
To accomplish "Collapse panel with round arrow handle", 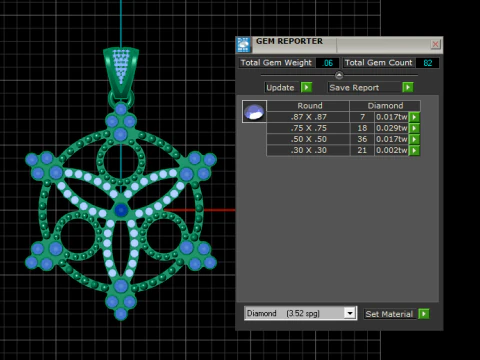I will (339, 75).
